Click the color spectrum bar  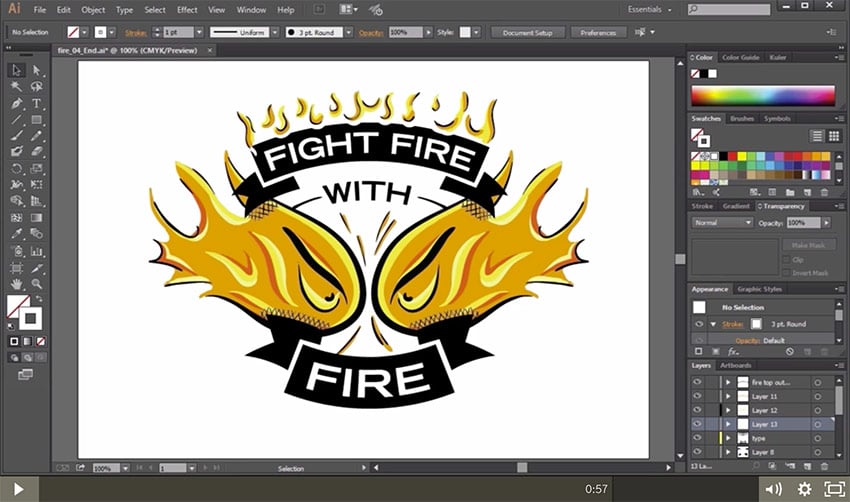point(762,96)
